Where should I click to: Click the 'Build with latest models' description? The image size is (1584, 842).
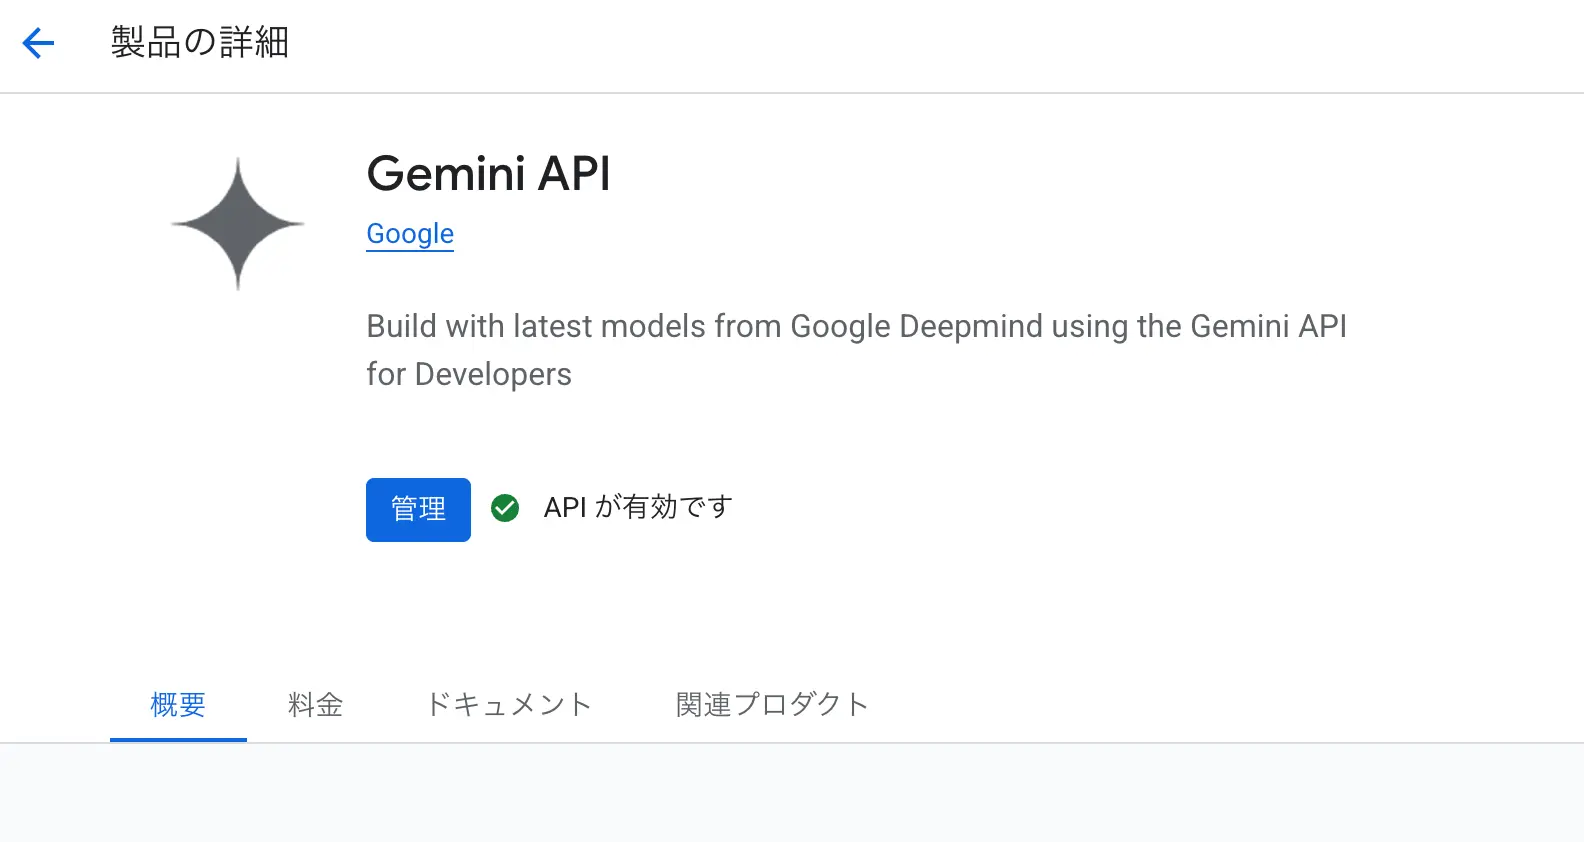tap(857, 350)
